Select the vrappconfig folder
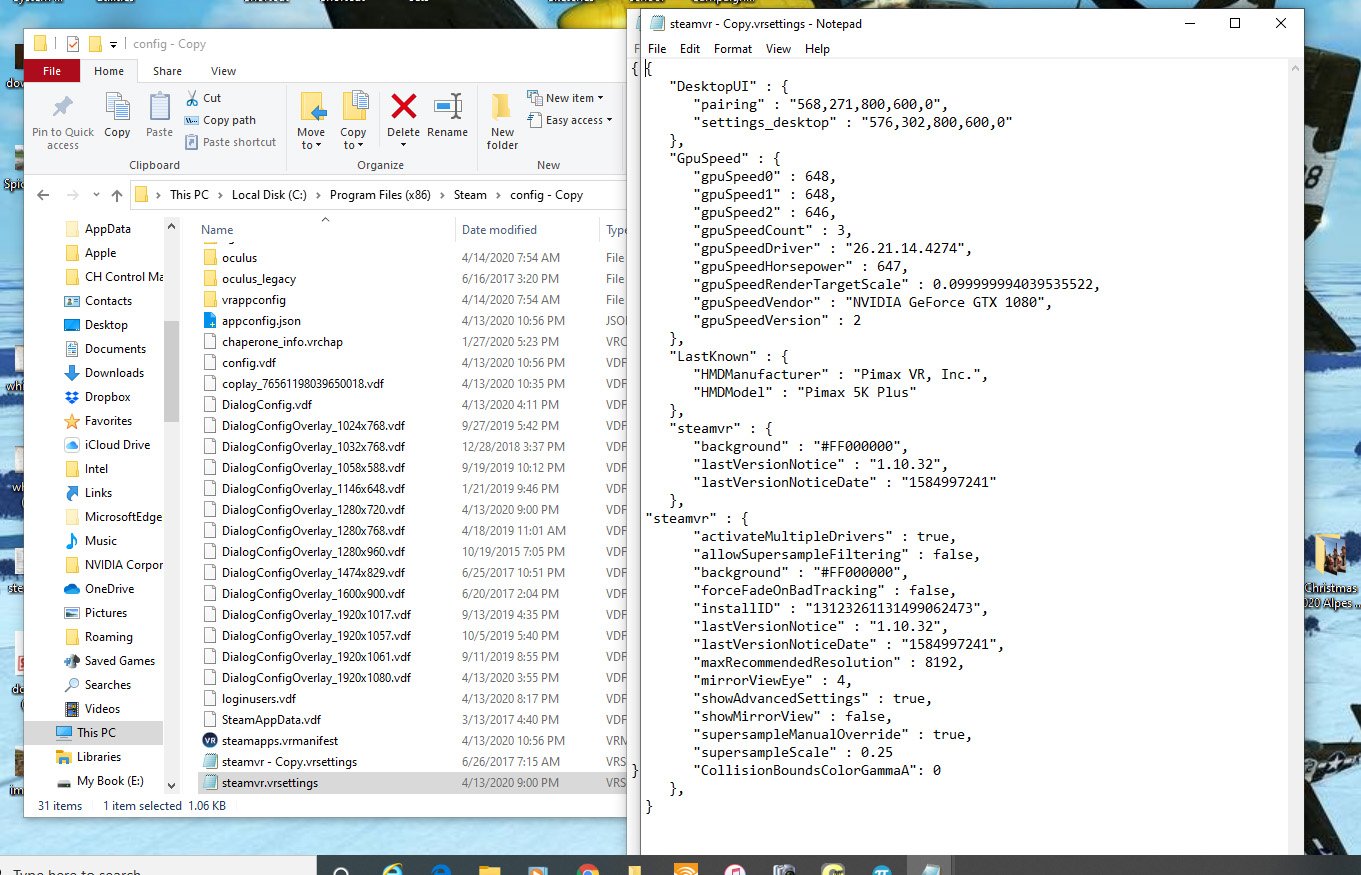The image size is (1361, 875). click(x=254, y=300)
